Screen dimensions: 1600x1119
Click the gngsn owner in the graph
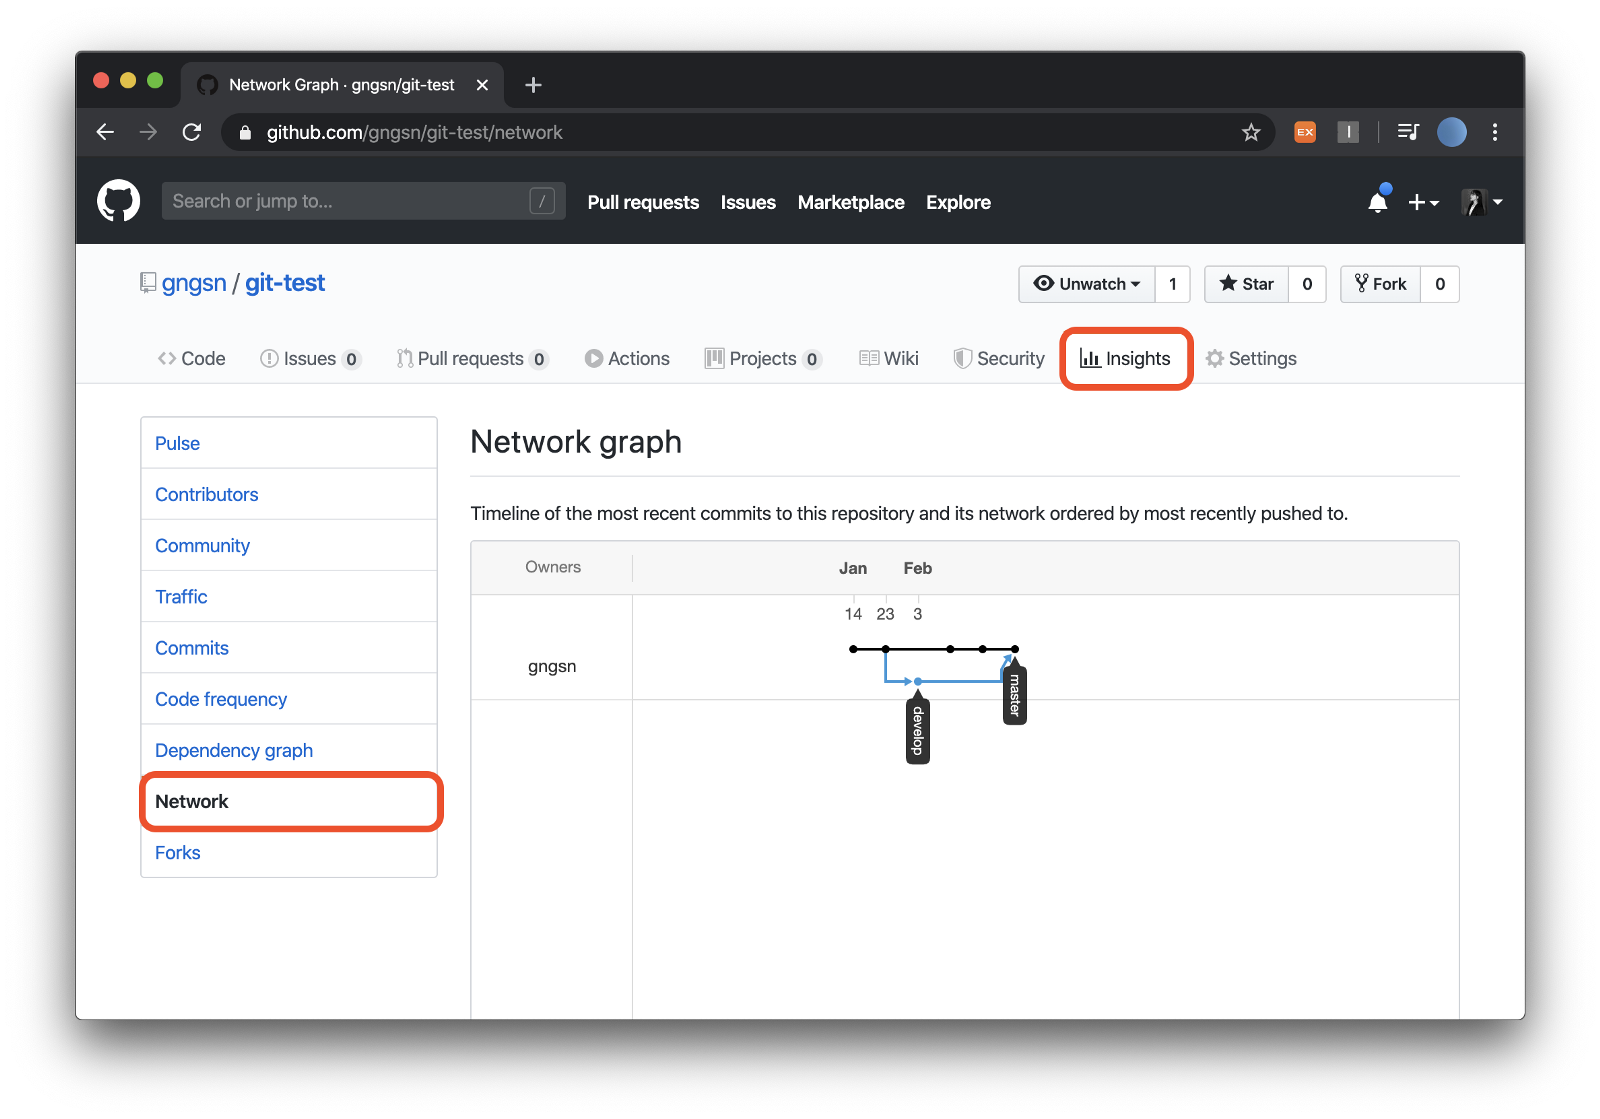pyautogui.click(x=552, y=666)
